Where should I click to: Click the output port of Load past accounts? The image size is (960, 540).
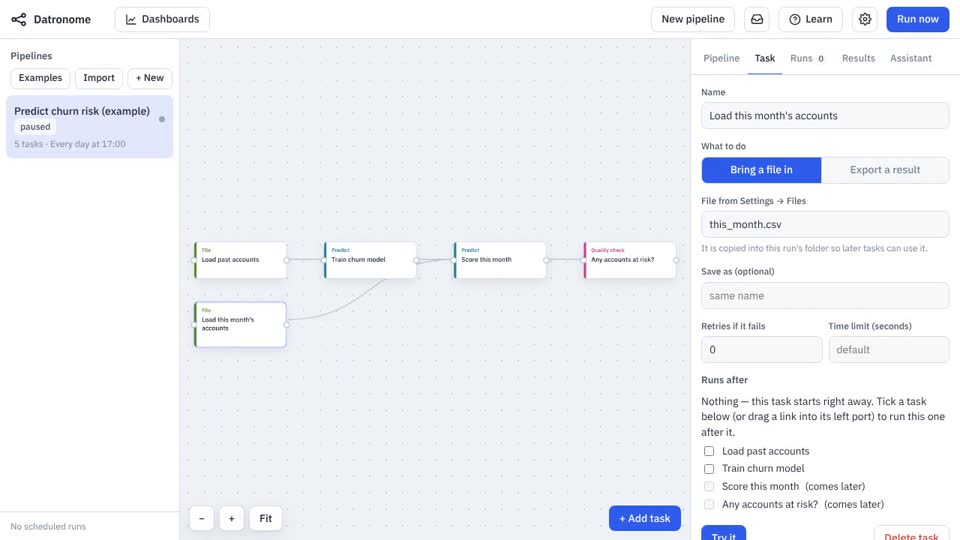click(287, 260)
